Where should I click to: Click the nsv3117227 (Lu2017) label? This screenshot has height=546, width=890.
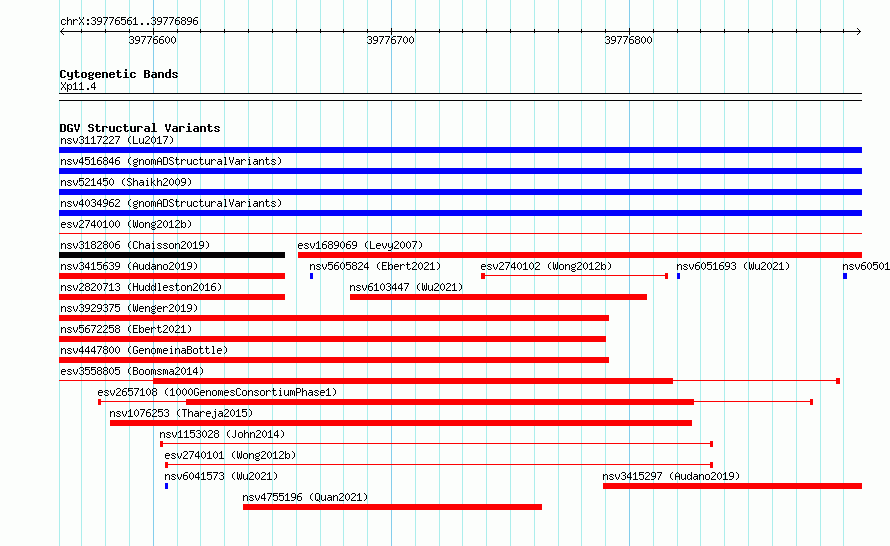coord(117,140)
